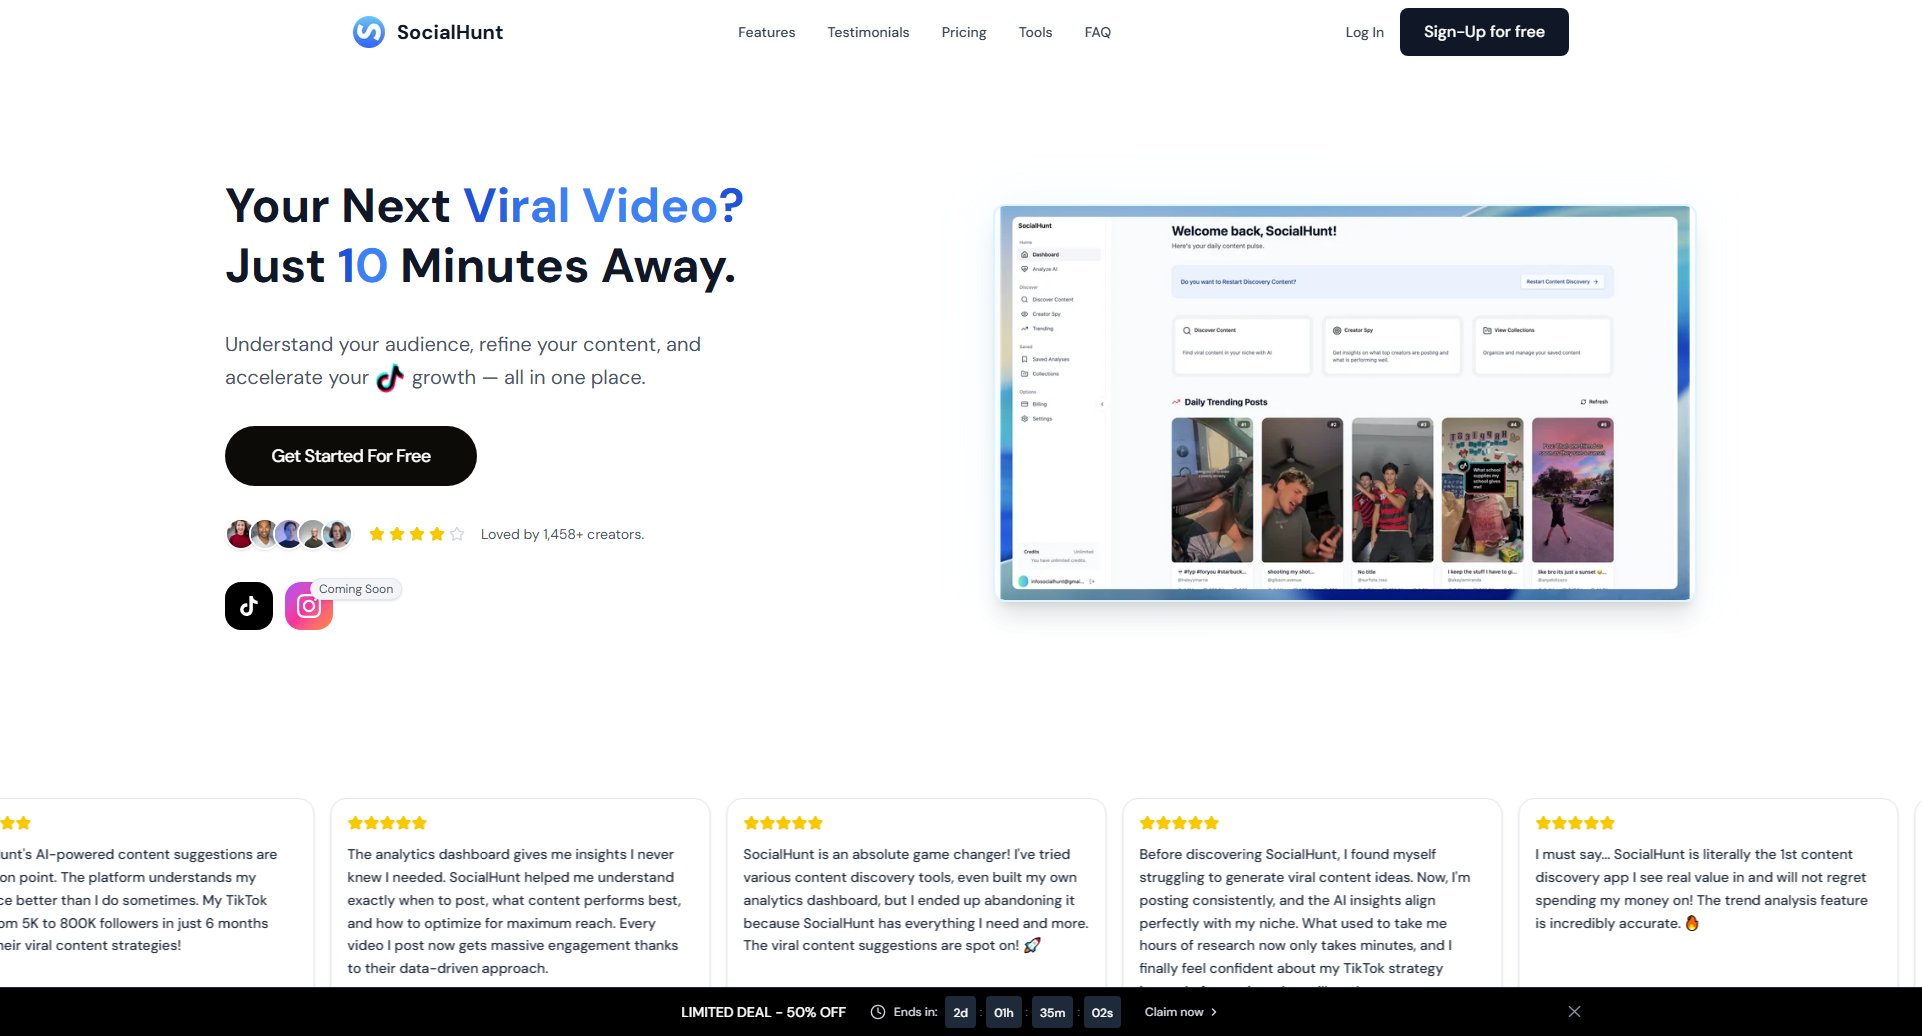Select the fourth star rating
1922x1036 pixels.
437,533
